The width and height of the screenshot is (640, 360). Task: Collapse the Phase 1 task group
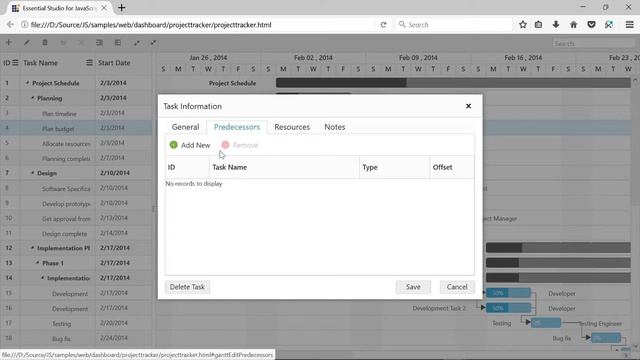click(38, 263)
